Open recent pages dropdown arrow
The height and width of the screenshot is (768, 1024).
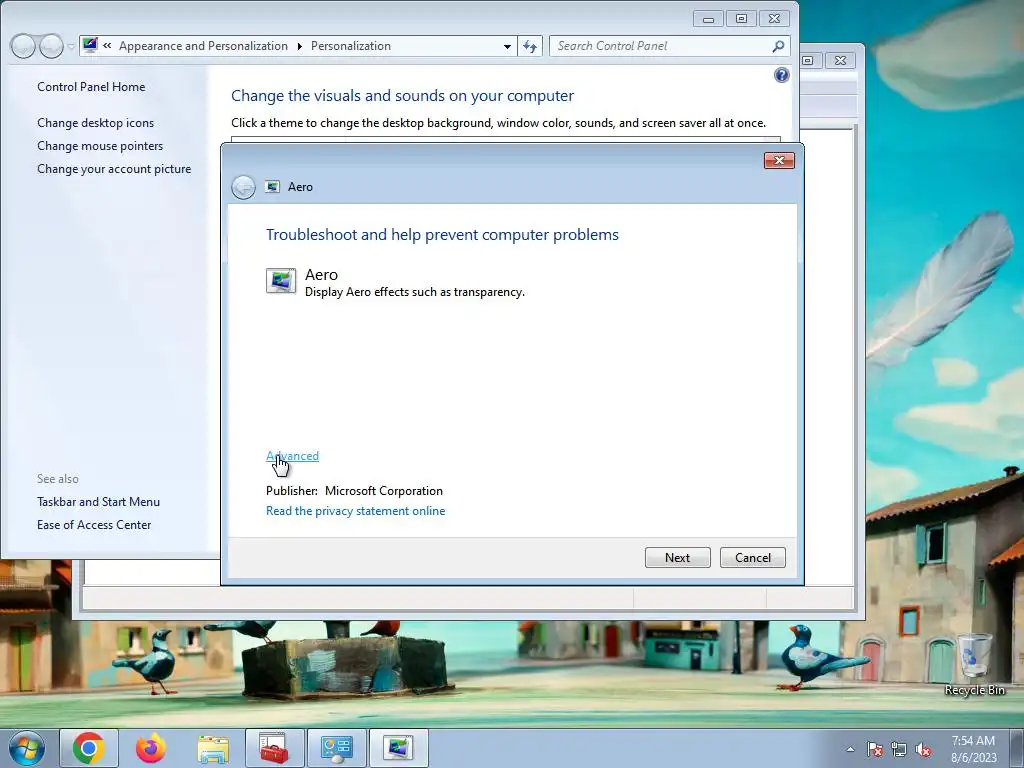click(71, 47)
